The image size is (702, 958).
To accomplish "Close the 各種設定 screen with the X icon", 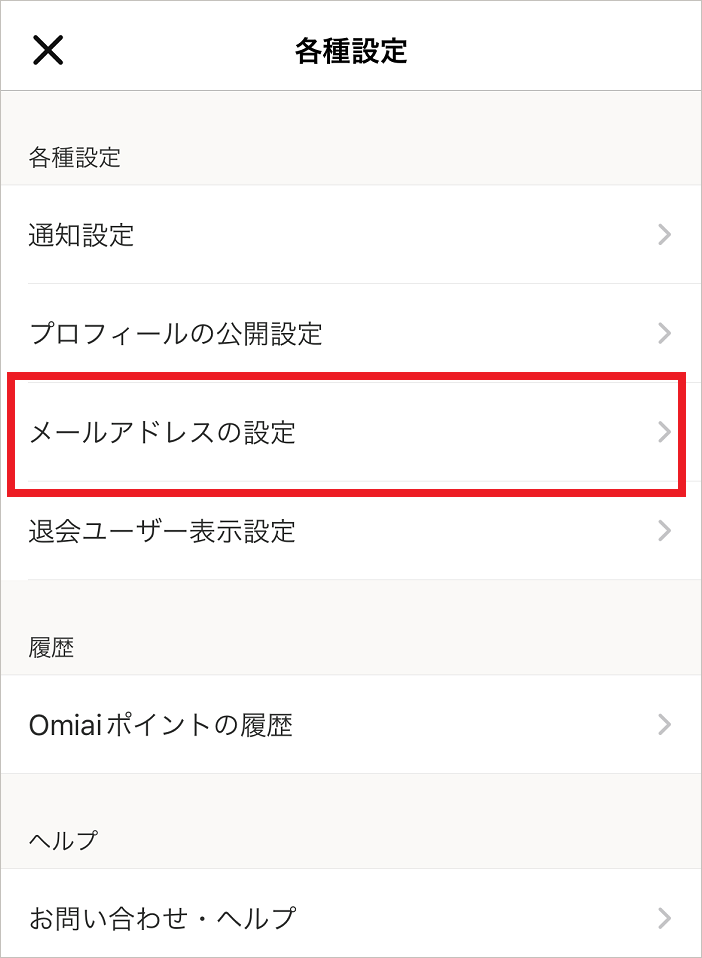I will click(48, 50).
